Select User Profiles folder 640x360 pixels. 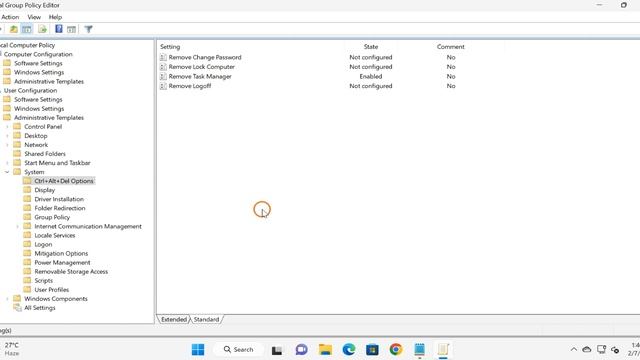(52, 290)
